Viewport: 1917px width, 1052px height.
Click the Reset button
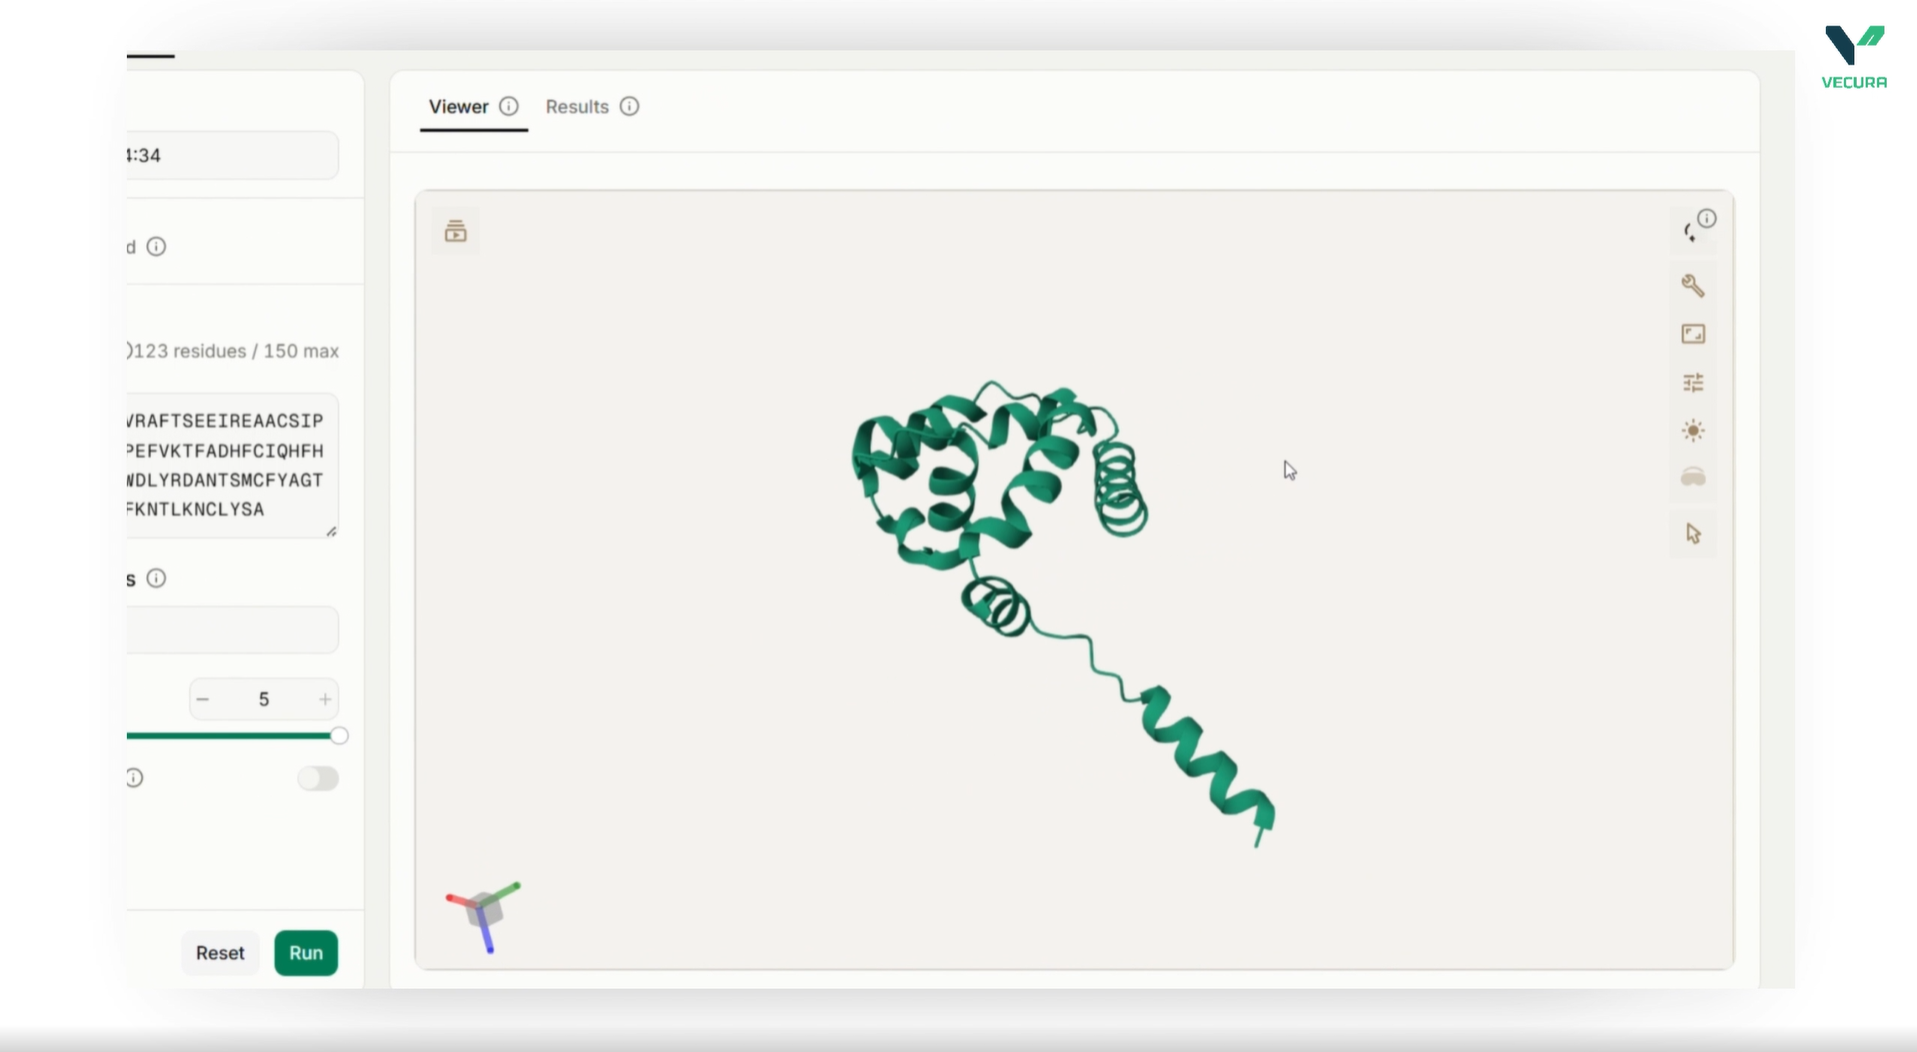(220, 953)
